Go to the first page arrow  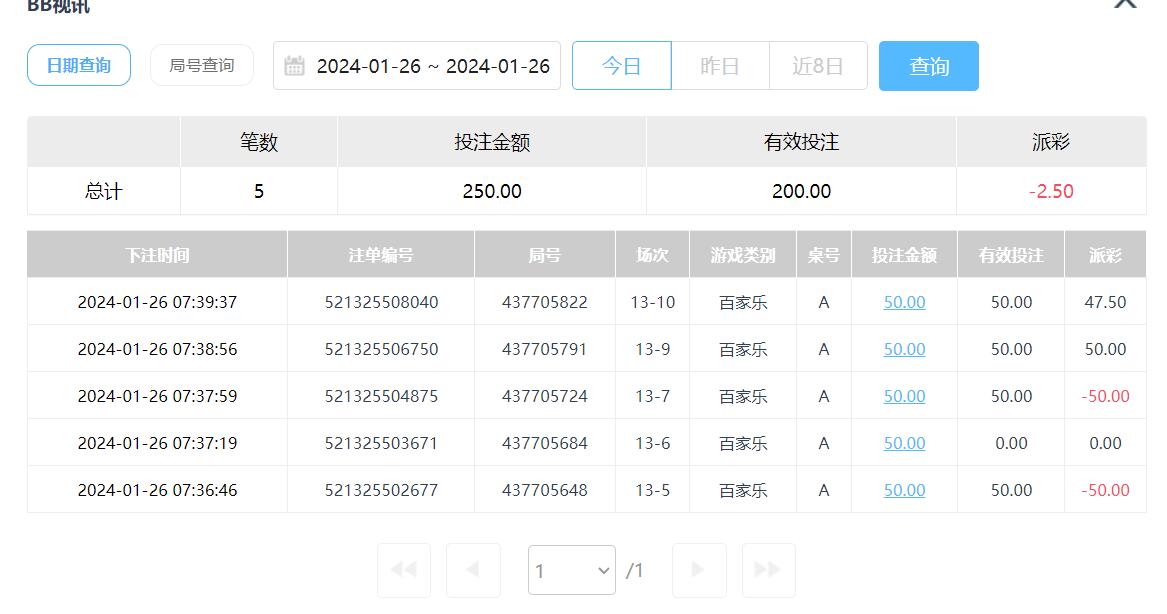[404, 569]
